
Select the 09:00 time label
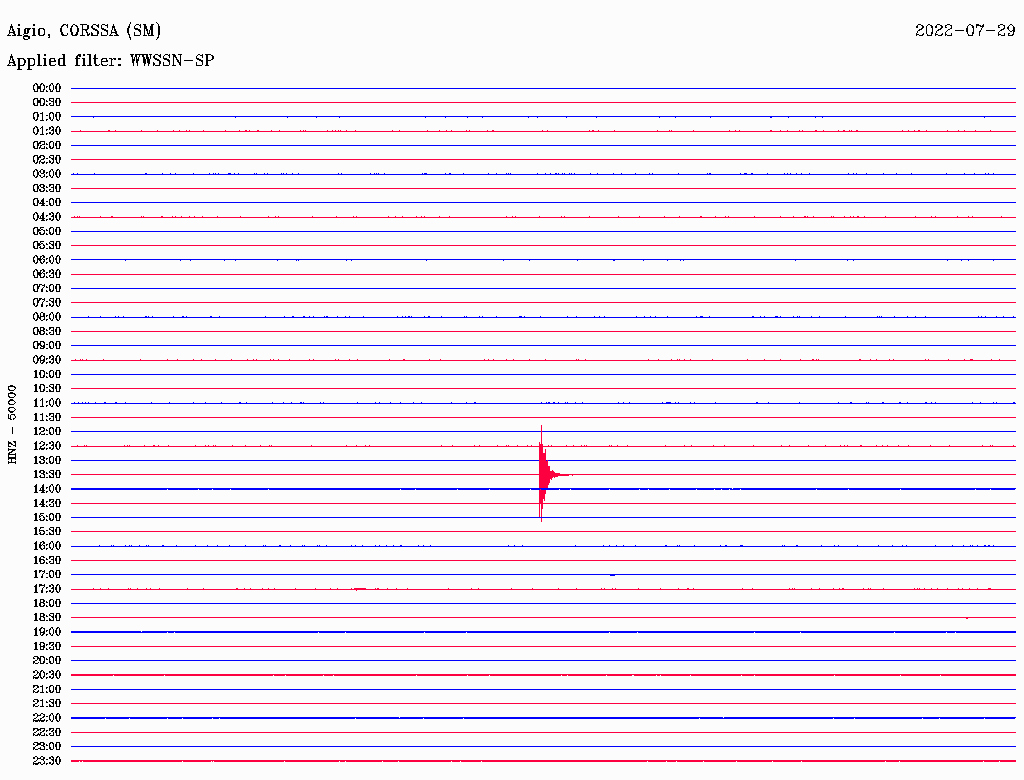(x=47, y=346)
